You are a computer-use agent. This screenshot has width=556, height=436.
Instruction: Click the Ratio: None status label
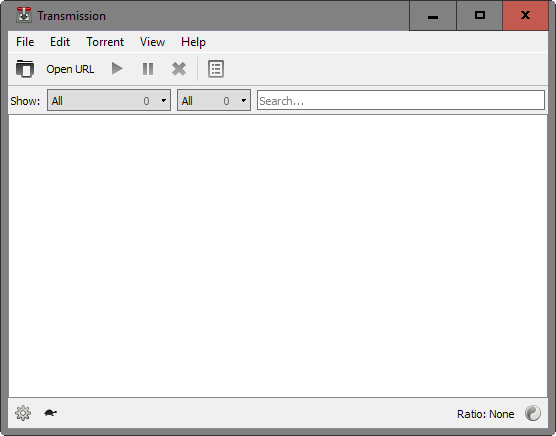[x=485, y=414]
